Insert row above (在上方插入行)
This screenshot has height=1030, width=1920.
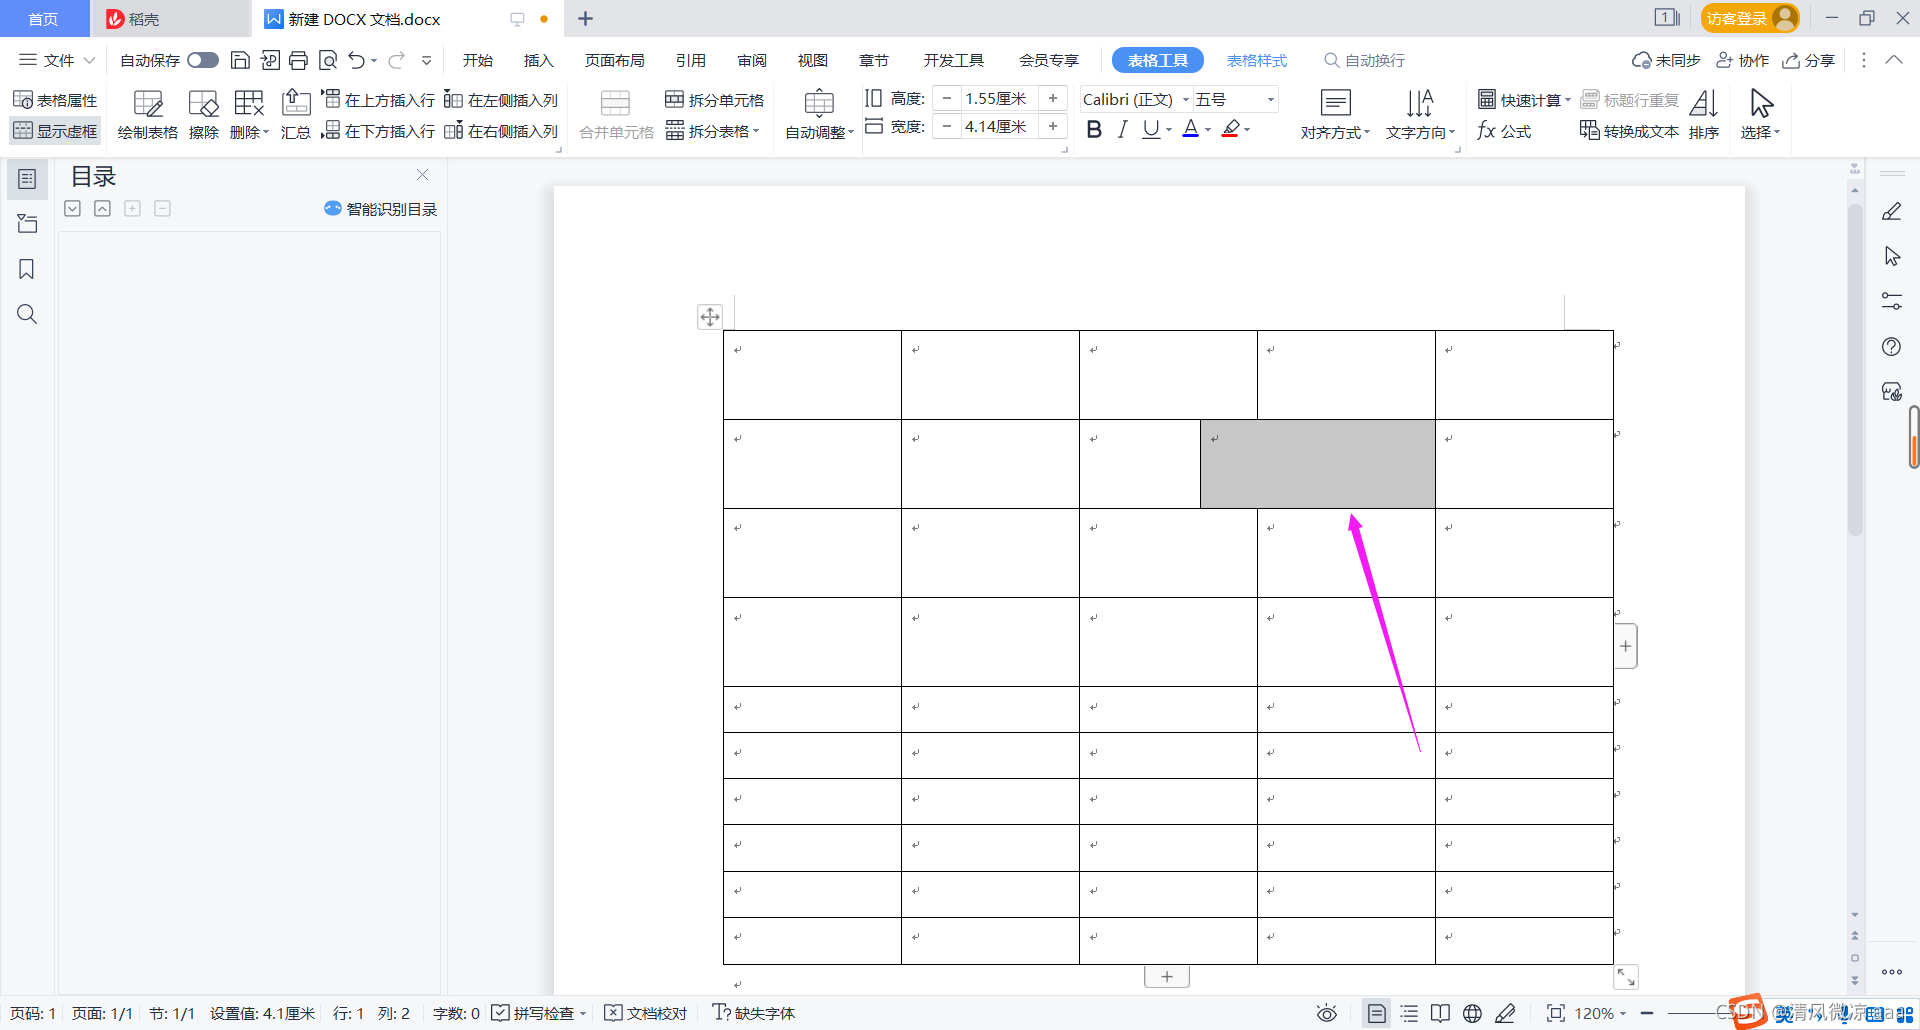click(x=378, y=100)
